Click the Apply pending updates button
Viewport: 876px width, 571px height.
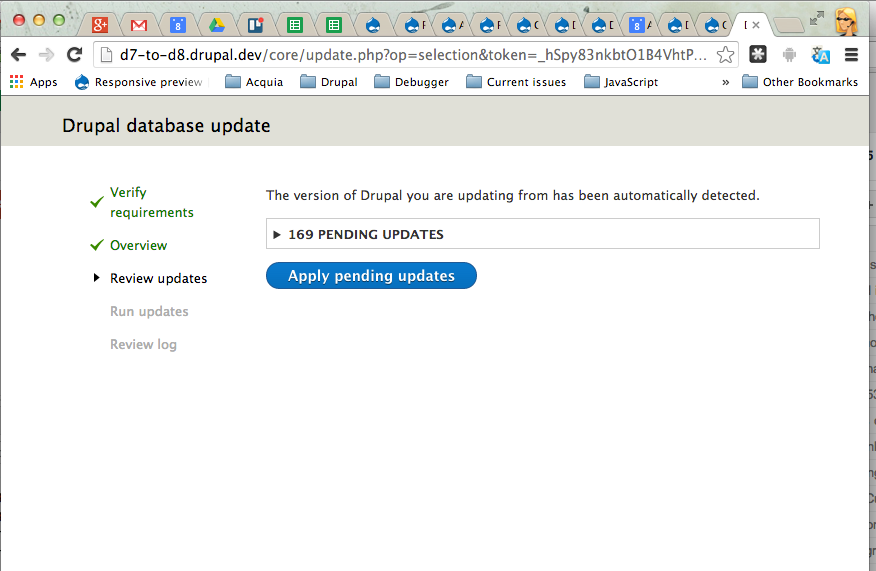371,275
